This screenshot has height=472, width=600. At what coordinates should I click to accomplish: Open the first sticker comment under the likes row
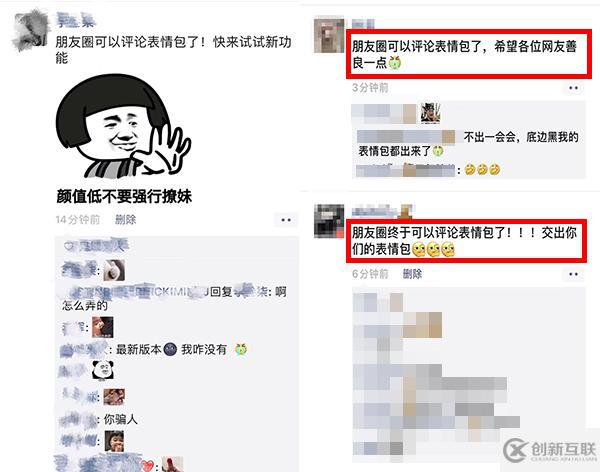(114, 270)
